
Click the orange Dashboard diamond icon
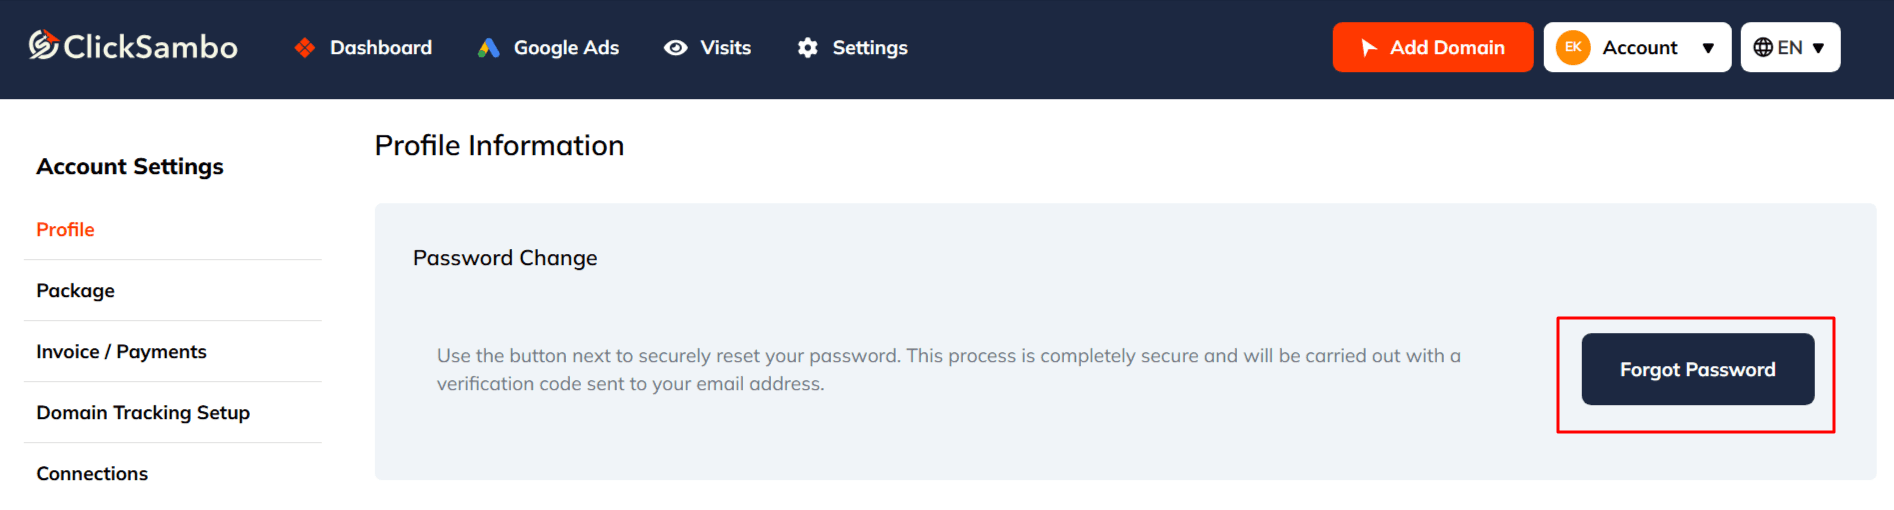(305, 48)
